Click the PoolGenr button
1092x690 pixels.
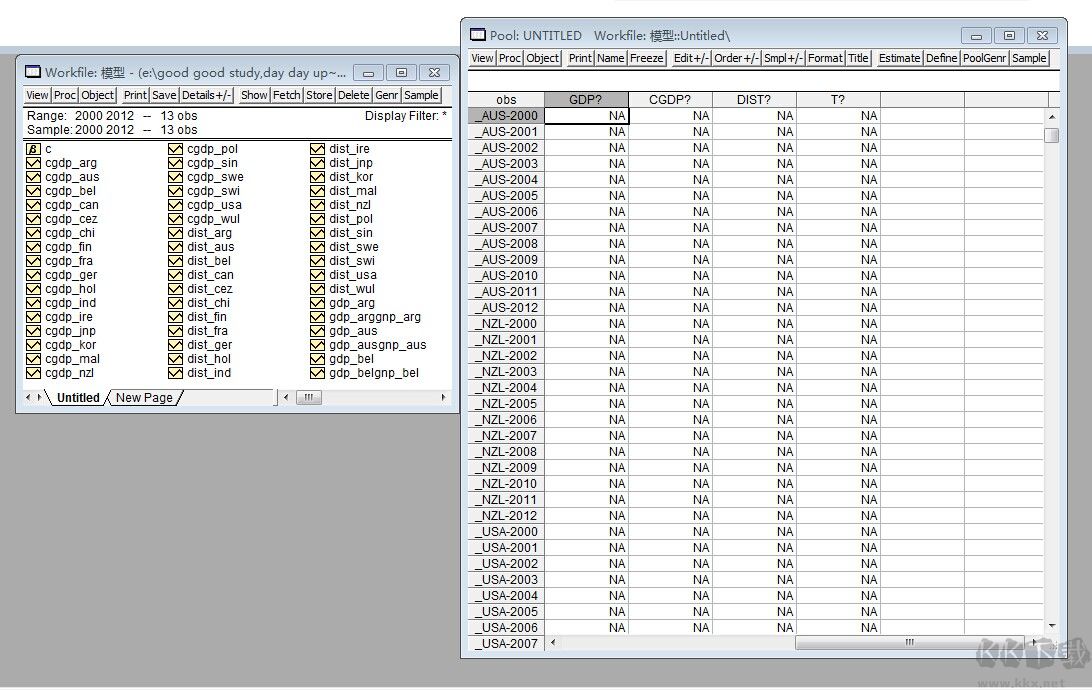pos(984,58)
